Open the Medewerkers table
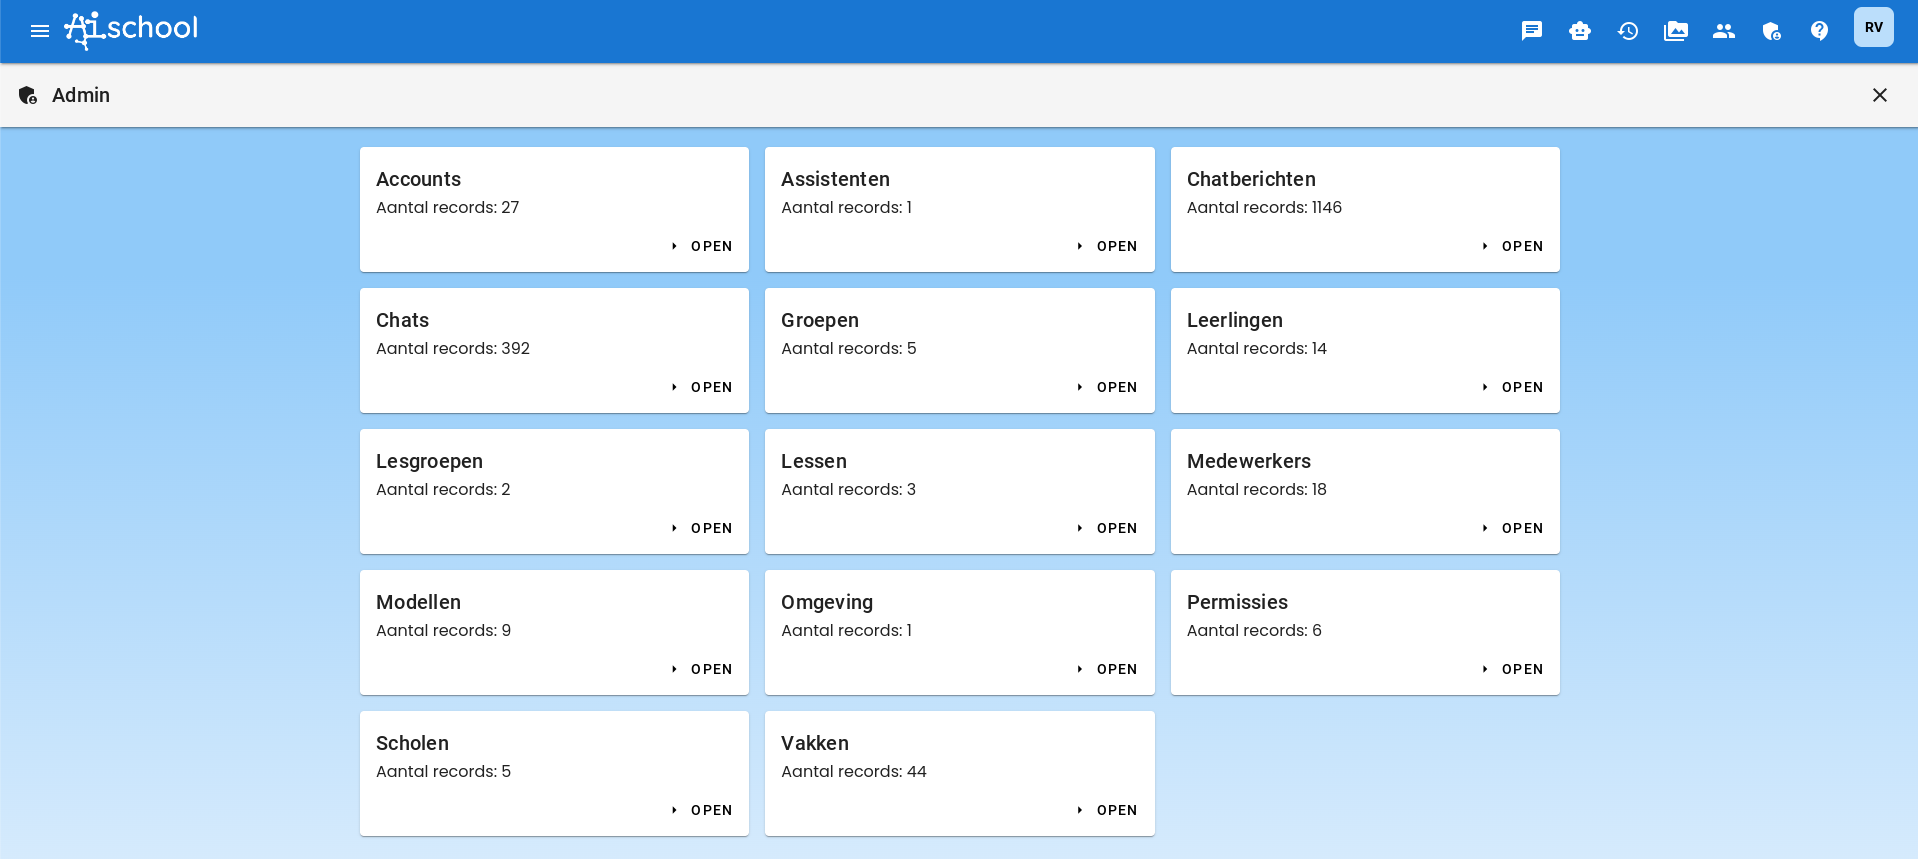Image resolution: width=1918 pixels, height=859 pixels. [x=1513, y=528]
